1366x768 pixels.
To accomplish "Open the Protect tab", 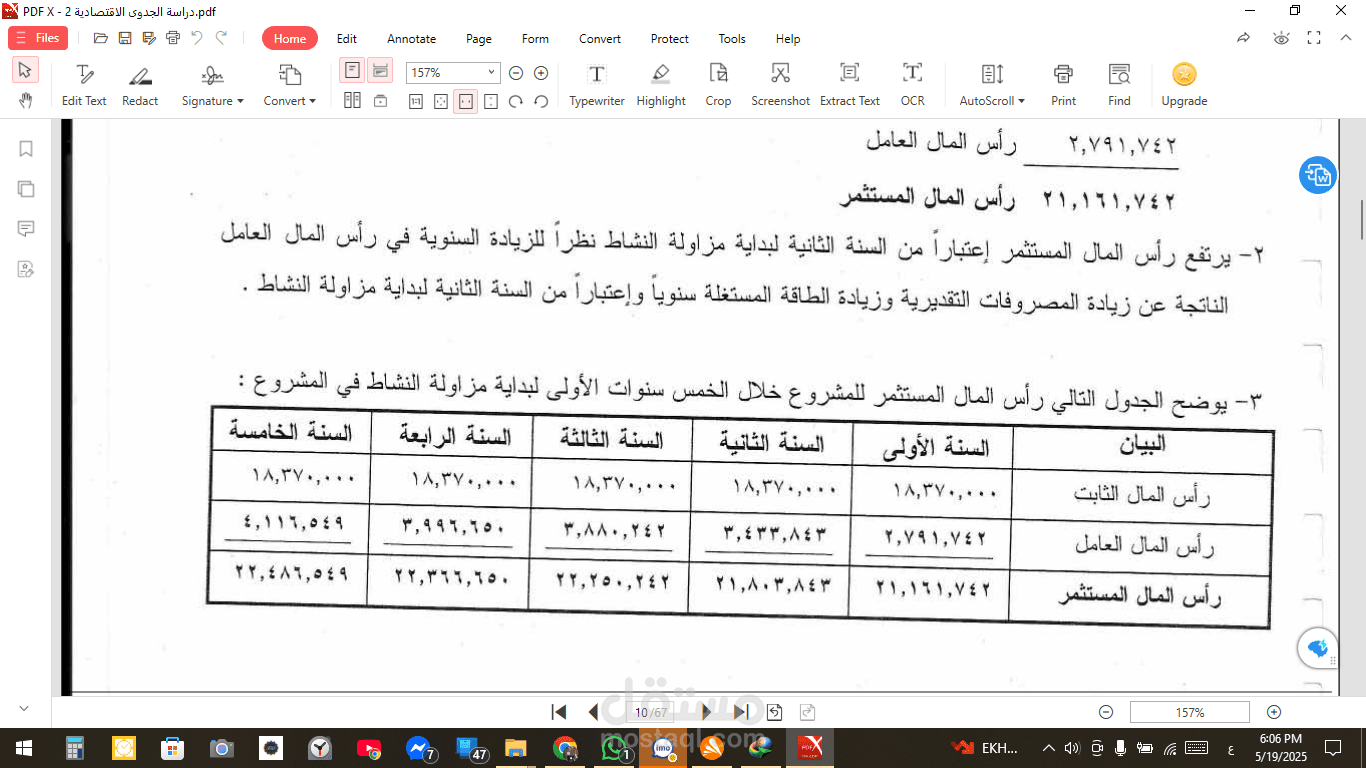I will 670,39.
